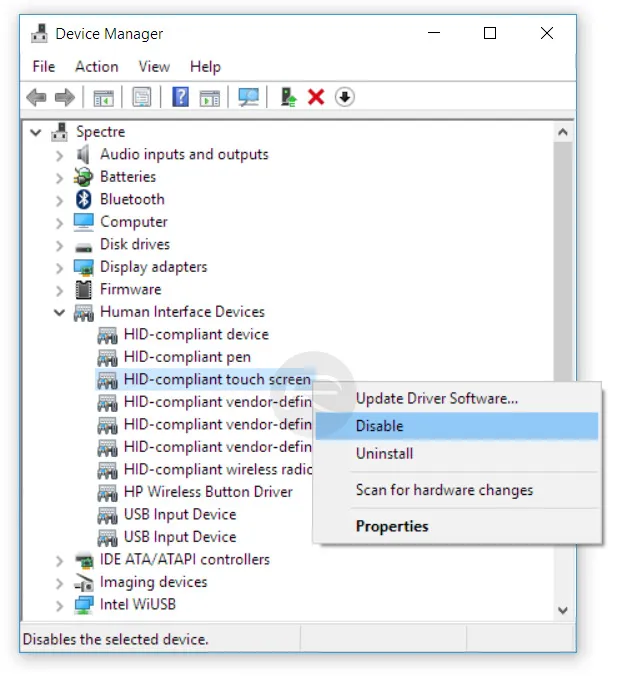This screenshot has height=682, width=627.
Task: Select HID-compliant touch screen entry
Action: pos(217,379)
